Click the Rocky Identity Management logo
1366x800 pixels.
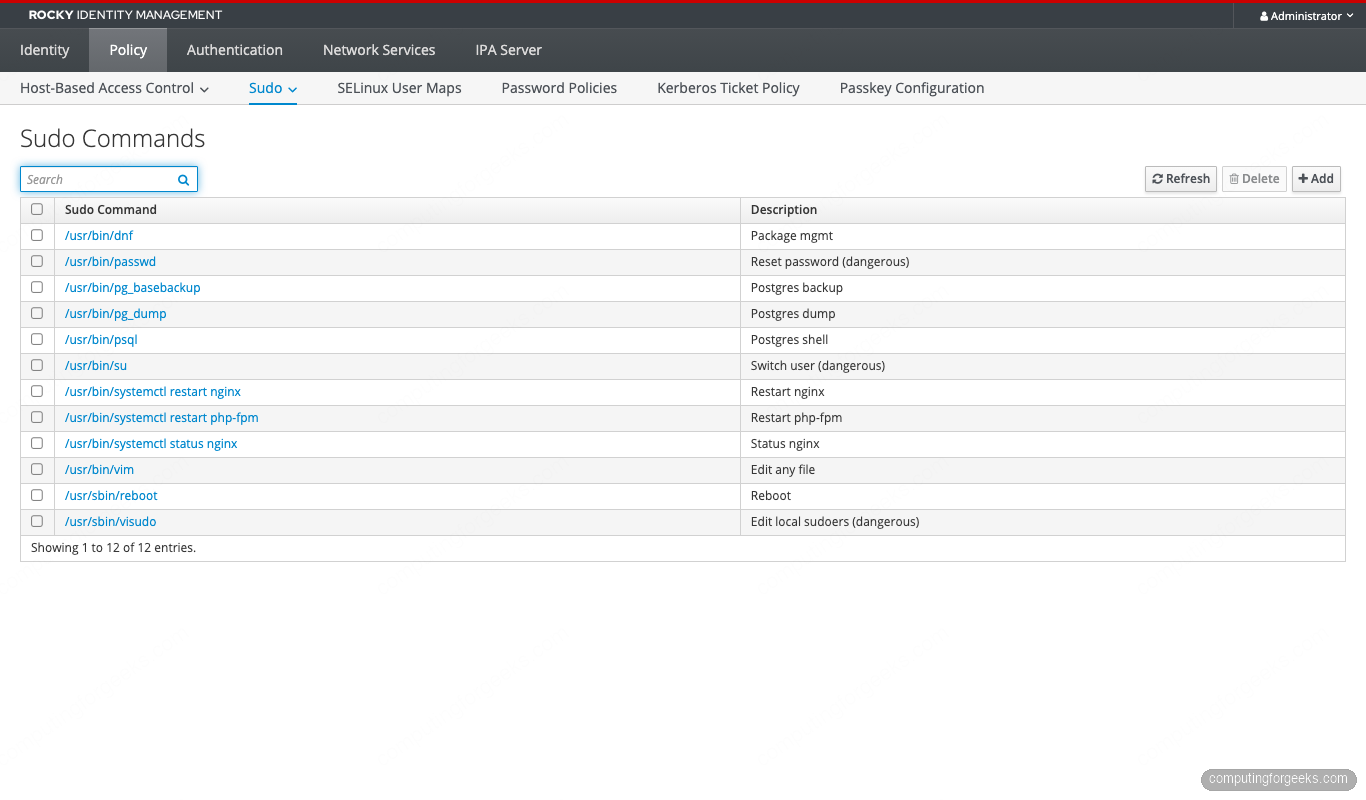click(x=125, y=15)
